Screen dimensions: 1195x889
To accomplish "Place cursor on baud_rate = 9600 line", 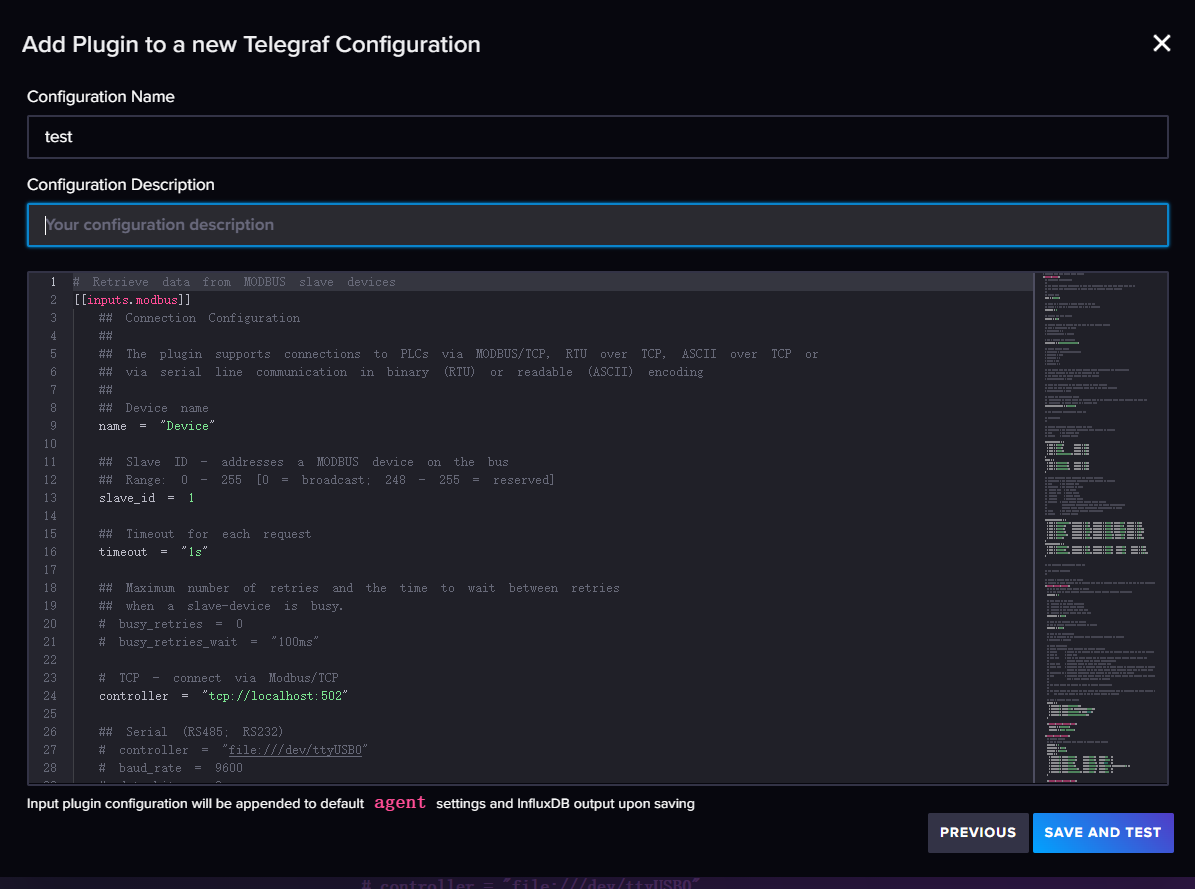I will pos(170,768).
